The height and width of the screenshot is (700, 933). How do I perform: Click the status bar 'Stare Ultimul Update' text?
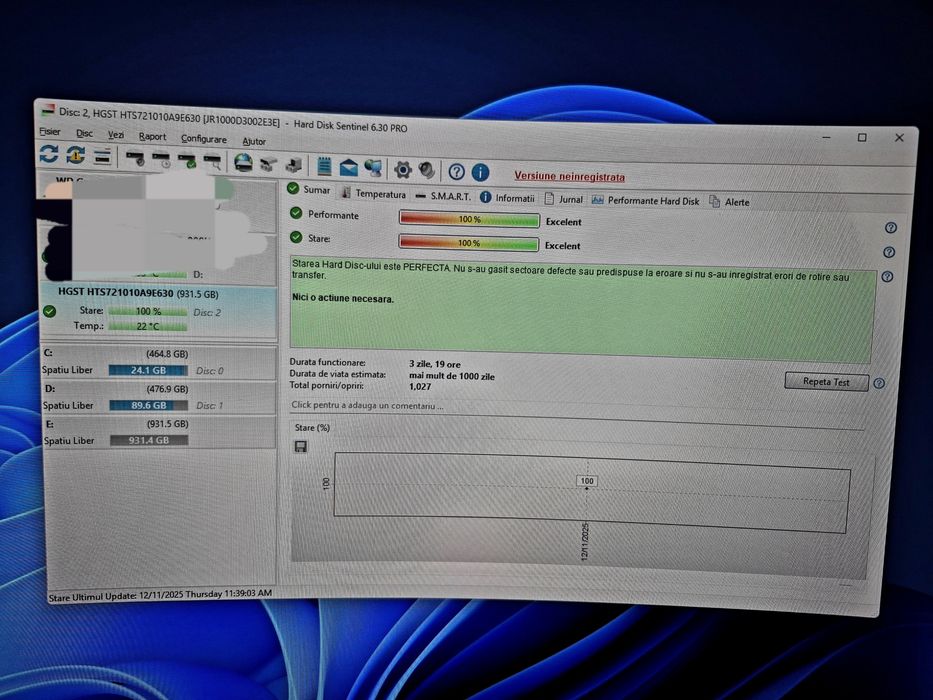point(160,595)
